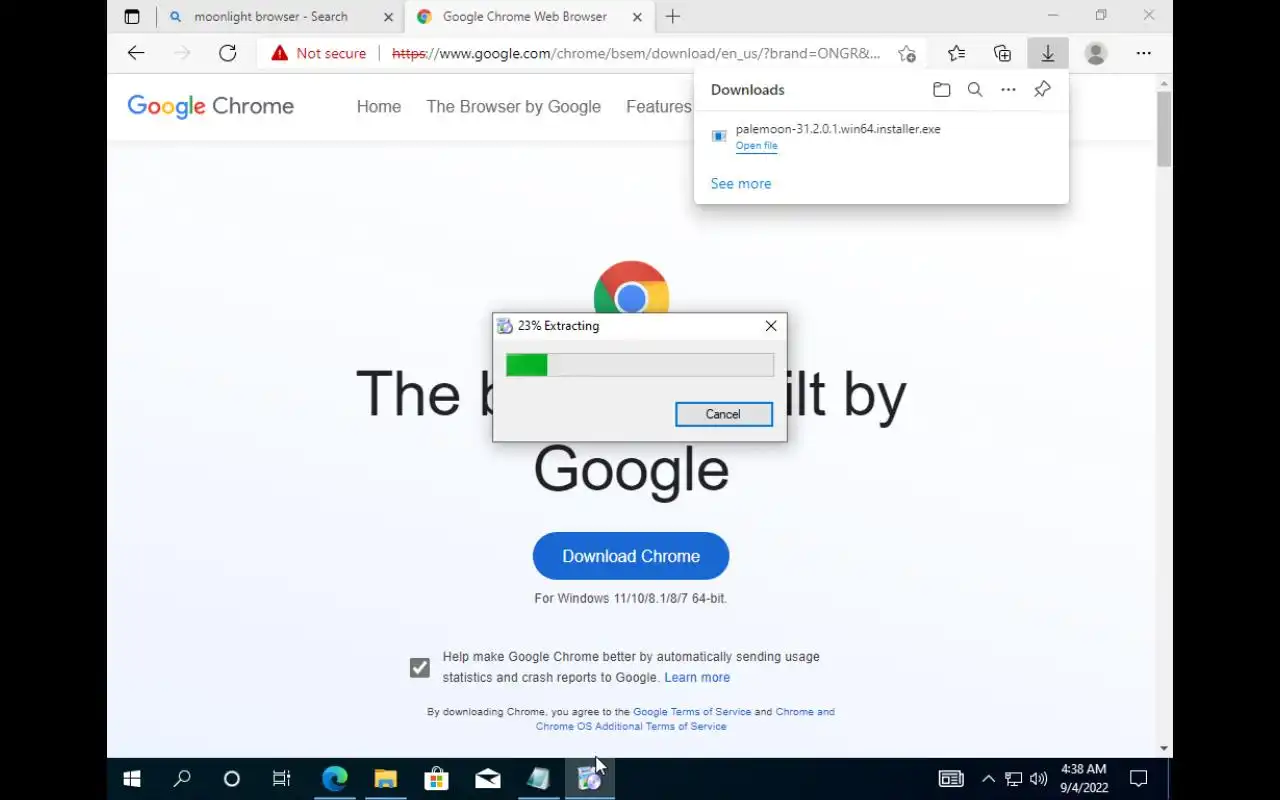Screen dimensions: 1280x800
Task: Click the address bar URL
Action: pyautogui.click(x=636, y=53)
